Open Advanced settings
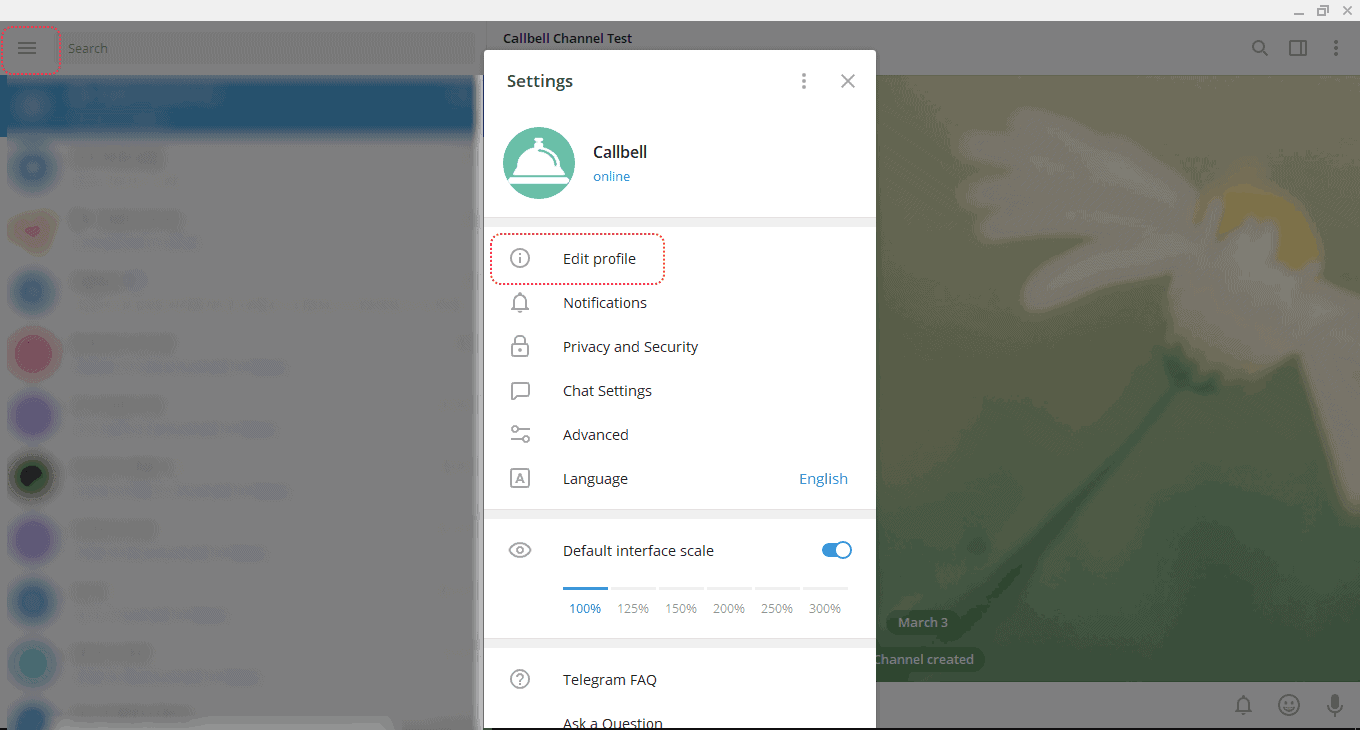1360x730 pixels. [x=680, y=435]
